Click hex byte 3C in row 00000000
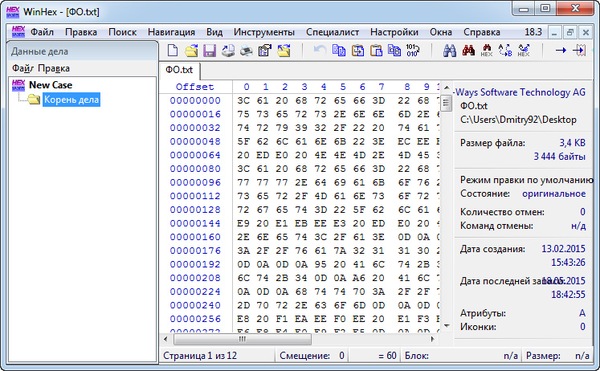This screenshot has height=371, width=600. (x=243, y=101)
